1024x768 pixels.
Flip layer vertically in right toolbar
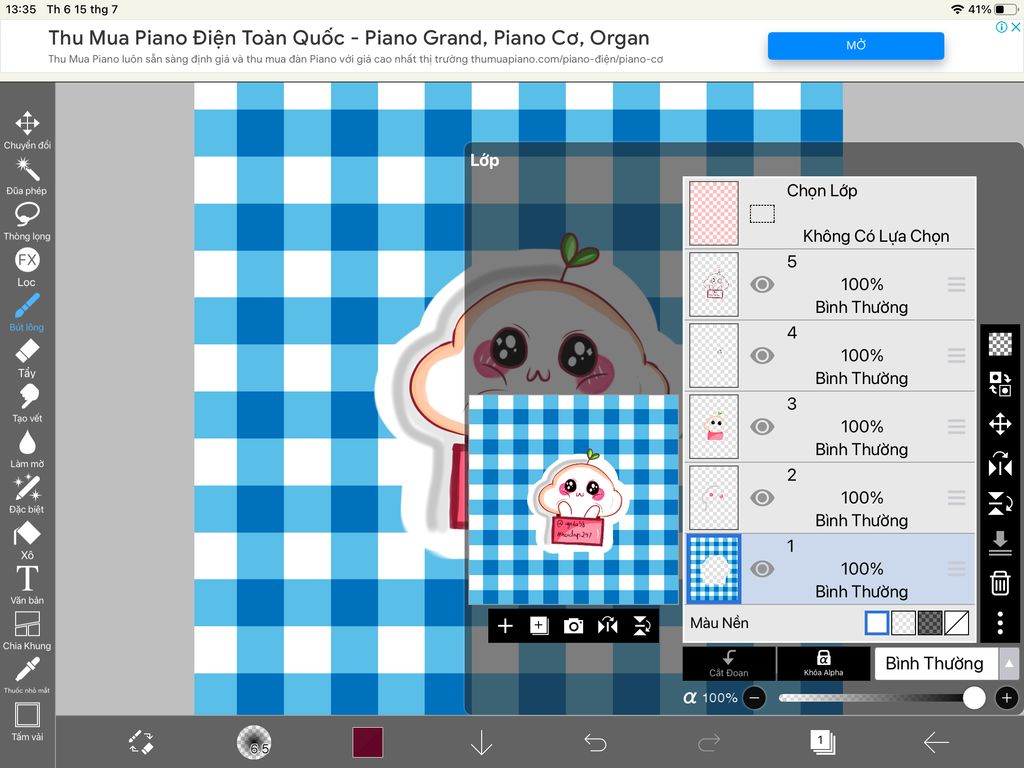coord(1000,504)
